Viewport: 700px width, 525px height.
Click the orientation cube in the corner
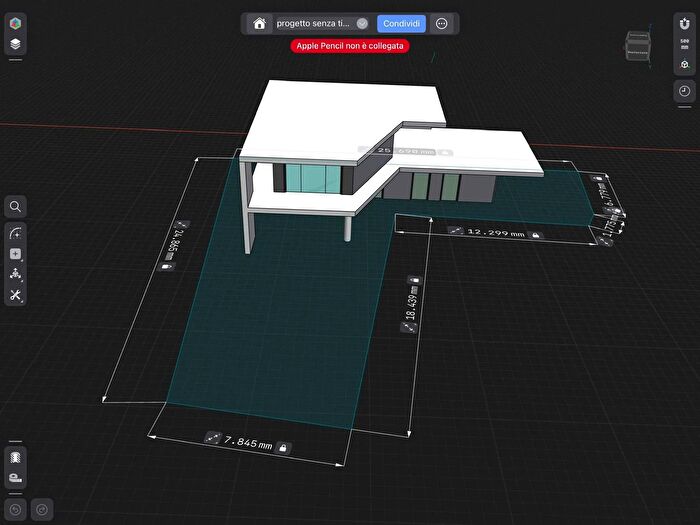[x=636, y=47]
